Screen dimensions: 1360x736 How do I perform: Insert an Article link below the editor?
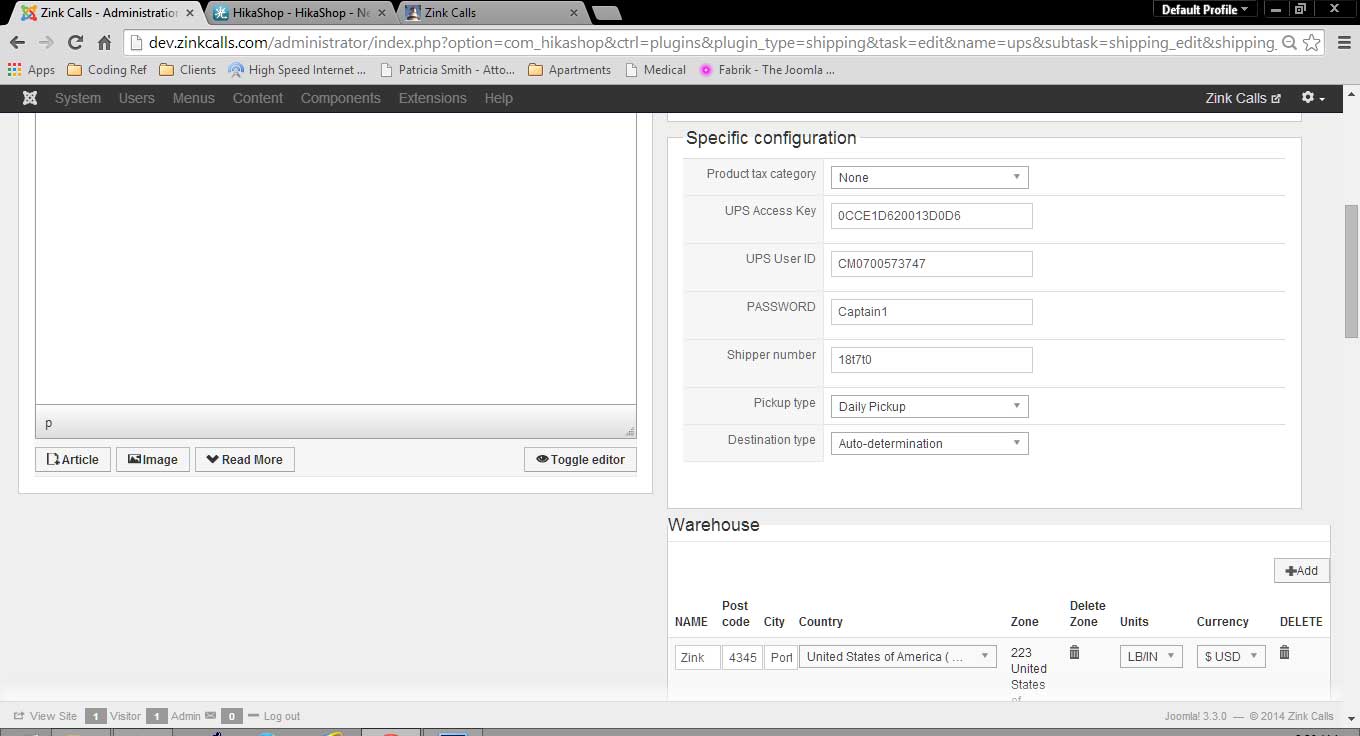coord(73,459)
